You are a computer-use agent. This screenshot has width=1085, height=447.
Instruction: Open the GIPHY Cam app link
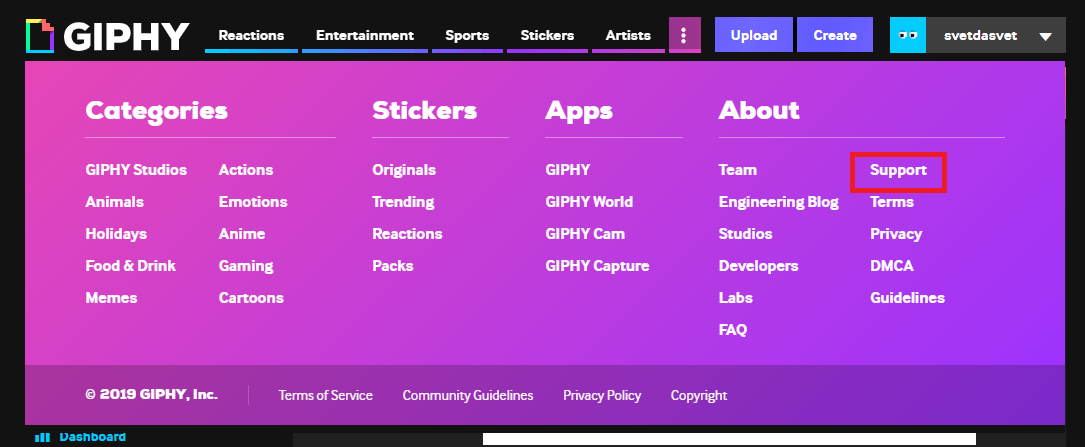[x=585, y=234]
